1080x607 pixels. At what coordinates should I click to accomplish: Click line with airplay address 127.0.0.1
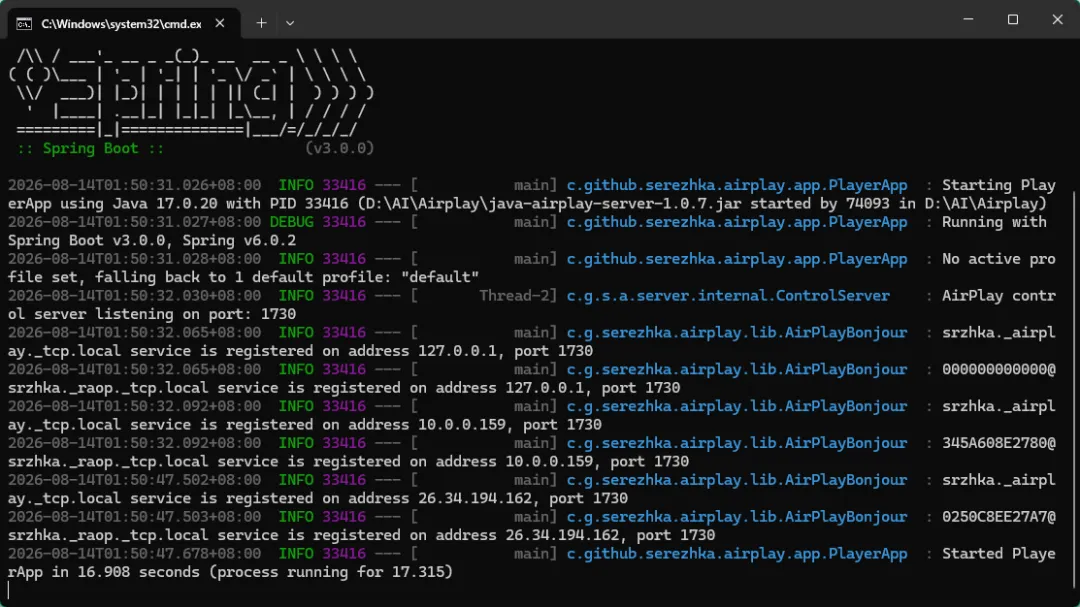(300, 351)
